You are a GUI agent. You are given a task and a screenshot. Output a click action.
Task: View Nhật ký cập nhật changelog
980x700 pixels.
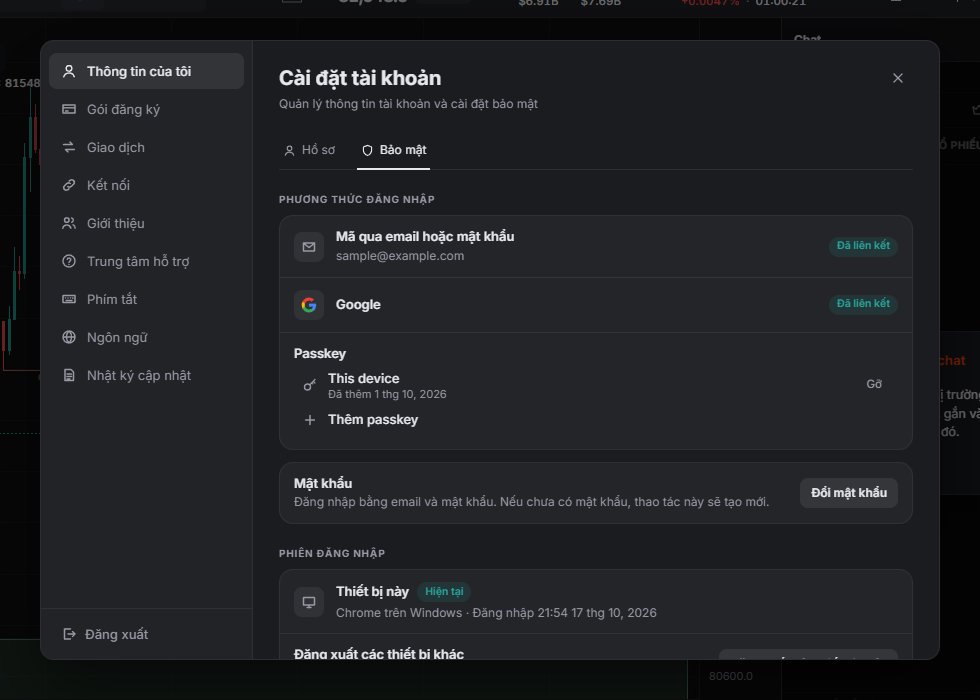click(x=146, y=375)
